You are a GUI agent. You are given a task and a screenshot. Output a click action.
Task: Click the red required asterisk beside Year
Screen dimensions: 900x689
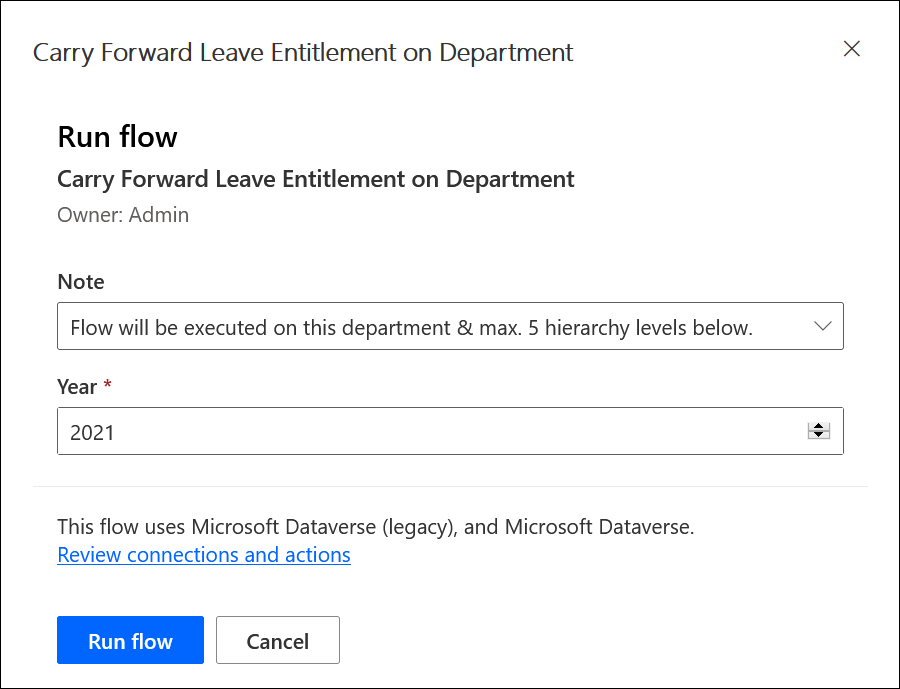pyautogui.click(x=107, y=386)
